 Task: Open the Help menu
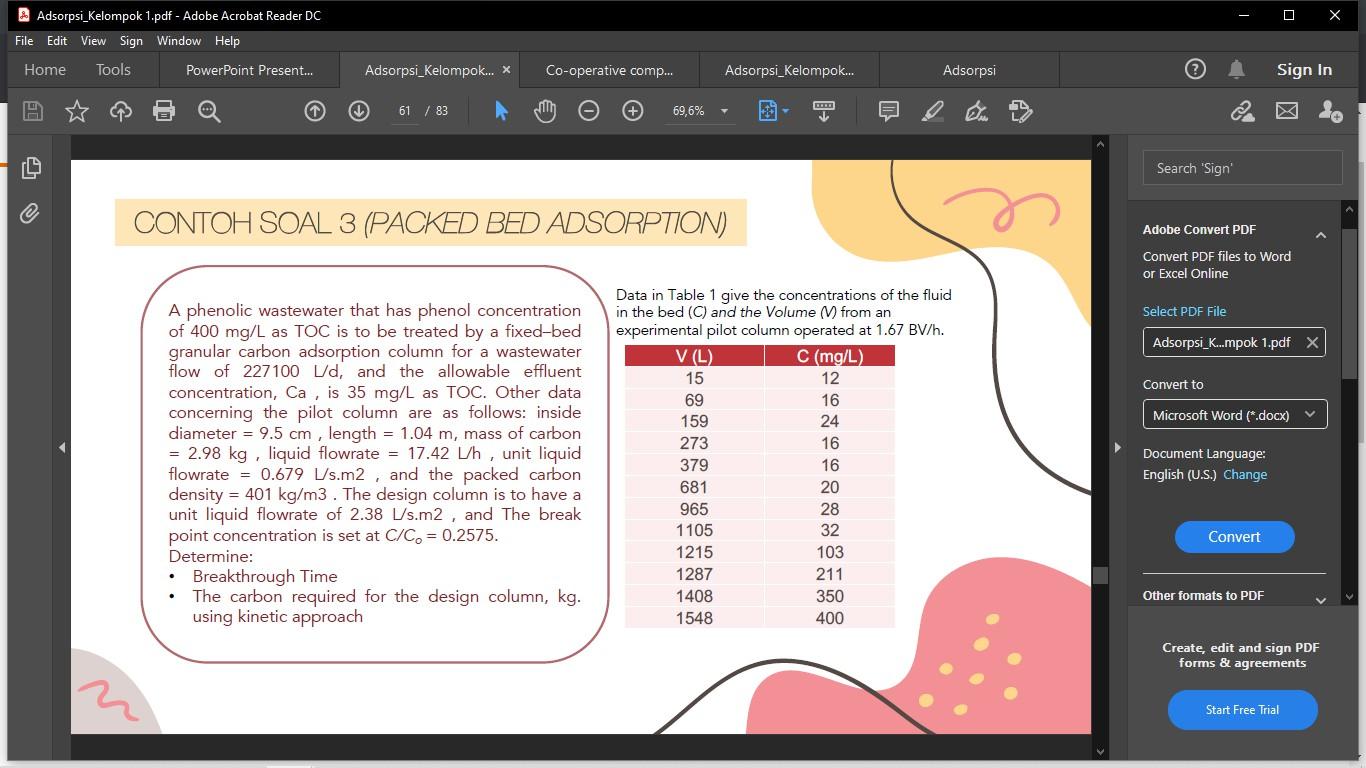point(227,41)
